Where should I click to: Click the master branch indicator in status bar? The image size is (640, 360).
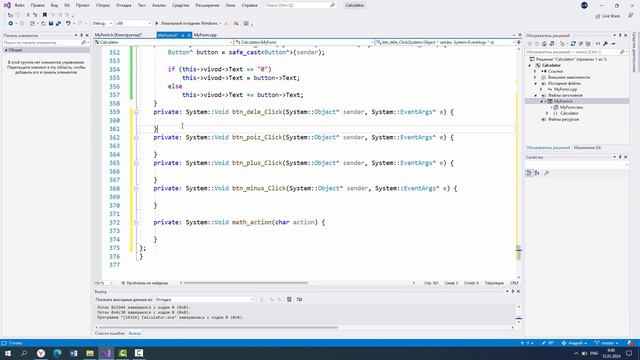[607, 343]
